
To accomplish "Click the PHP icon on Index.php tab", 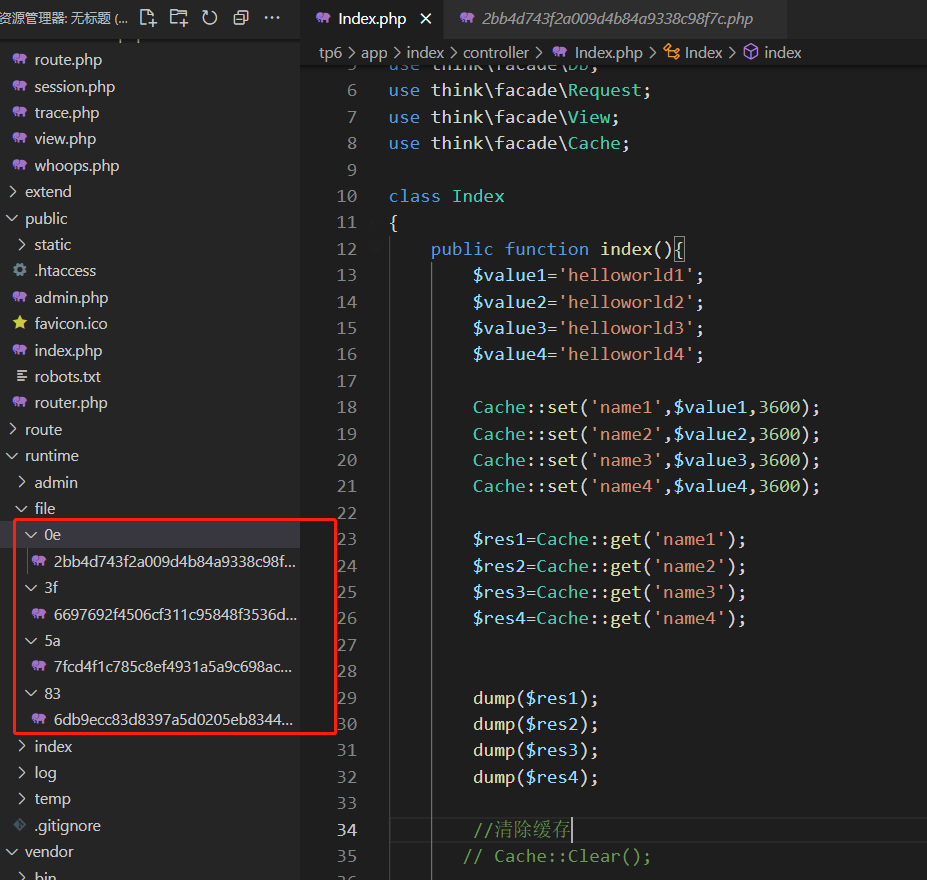I will [323, 18].
